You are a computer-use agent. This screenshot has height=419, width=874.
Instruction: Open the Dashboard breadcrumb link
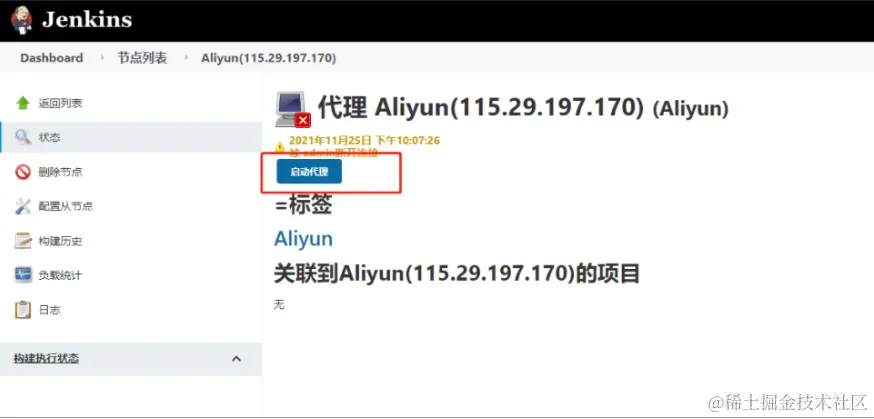click(52, 58)
